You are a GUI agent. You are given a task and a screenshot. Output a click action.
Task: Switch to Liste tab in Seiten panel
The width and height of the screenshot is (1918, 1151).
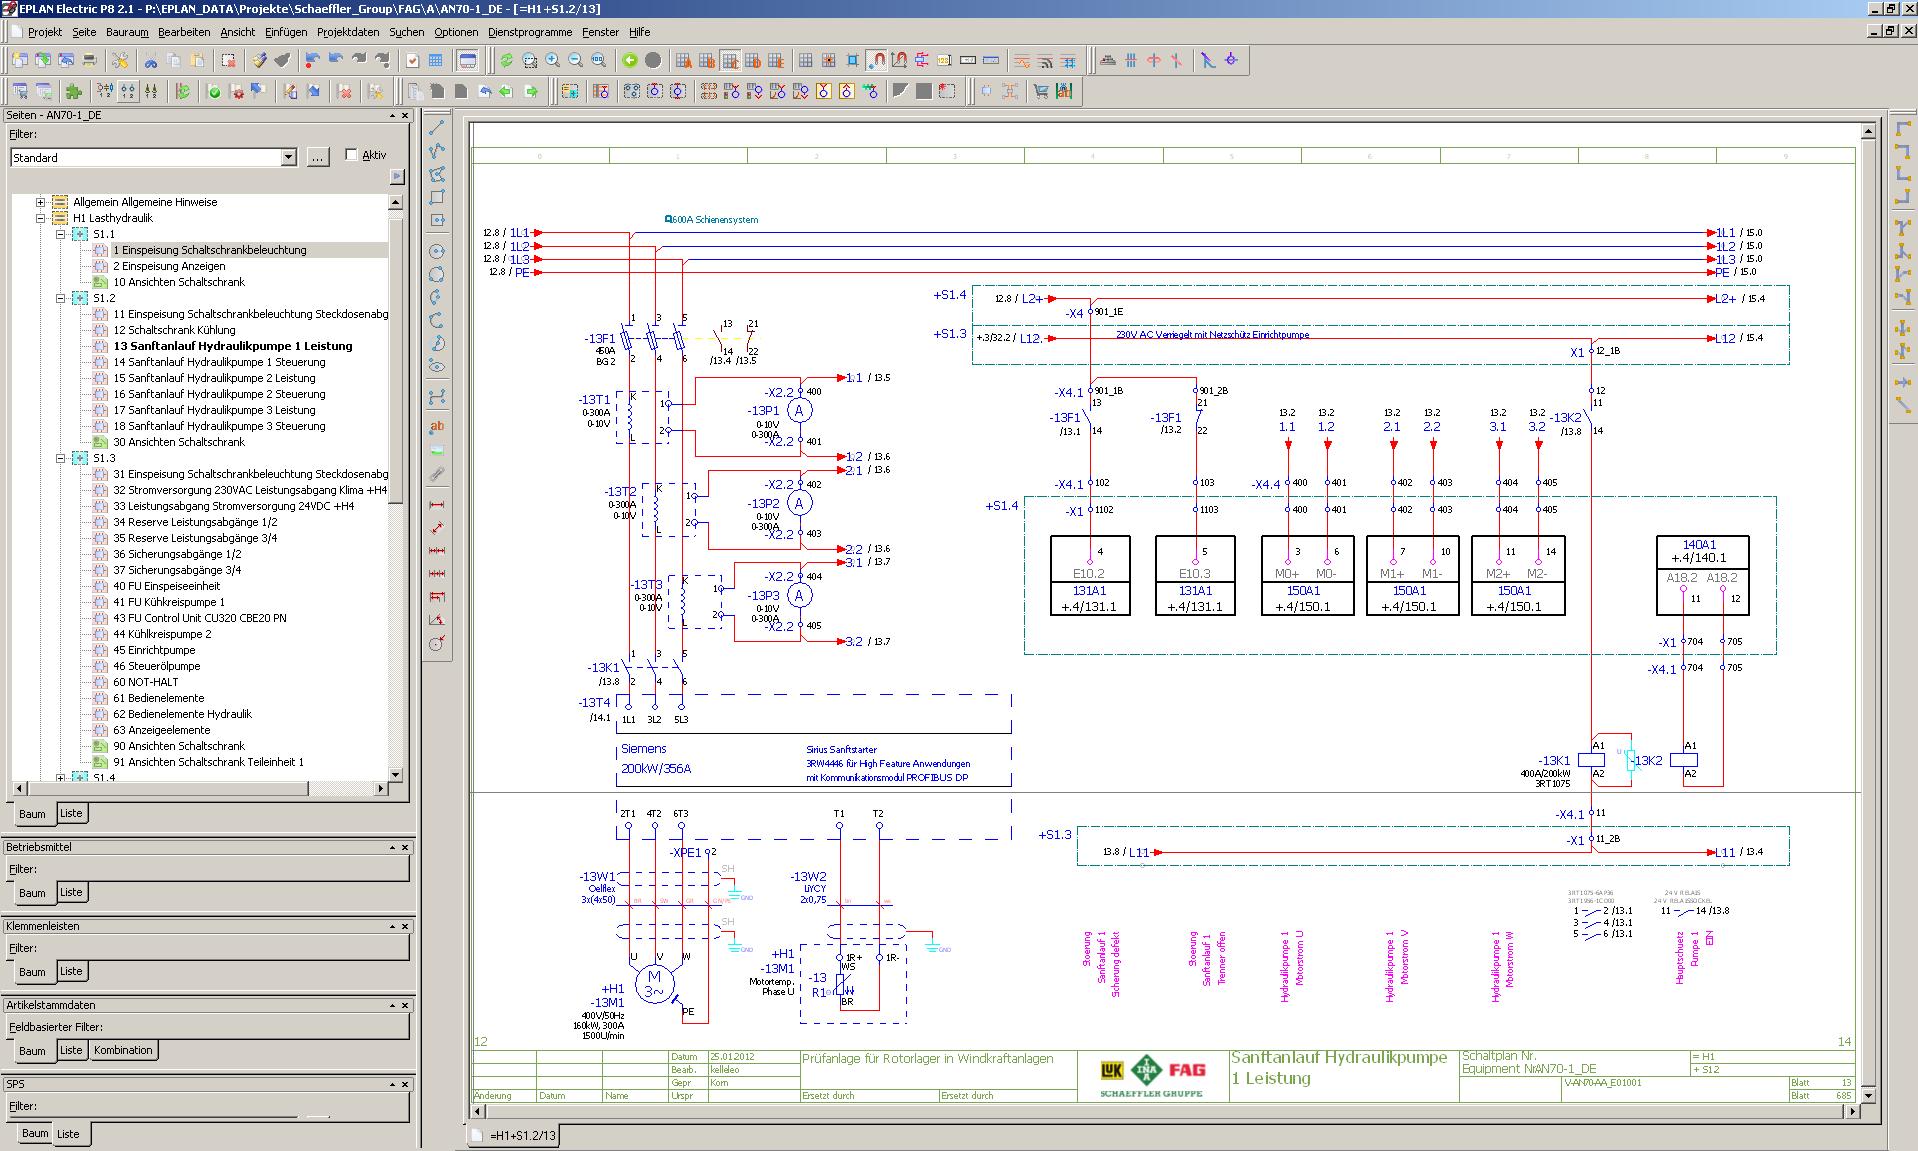pos(71,813)
